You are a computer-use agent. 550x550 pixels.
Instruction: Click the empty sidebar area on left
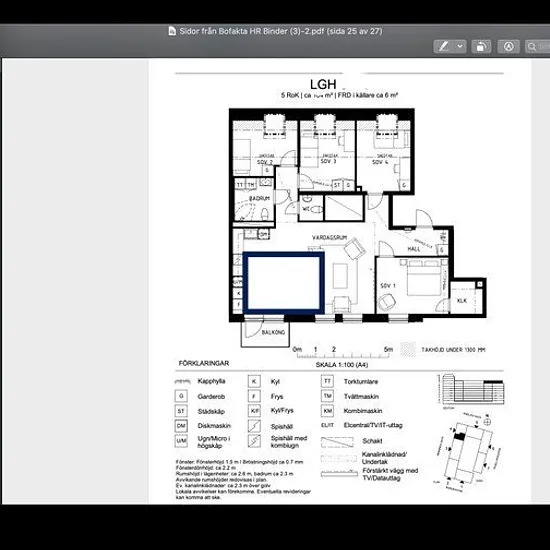click(x=75, y=282)
